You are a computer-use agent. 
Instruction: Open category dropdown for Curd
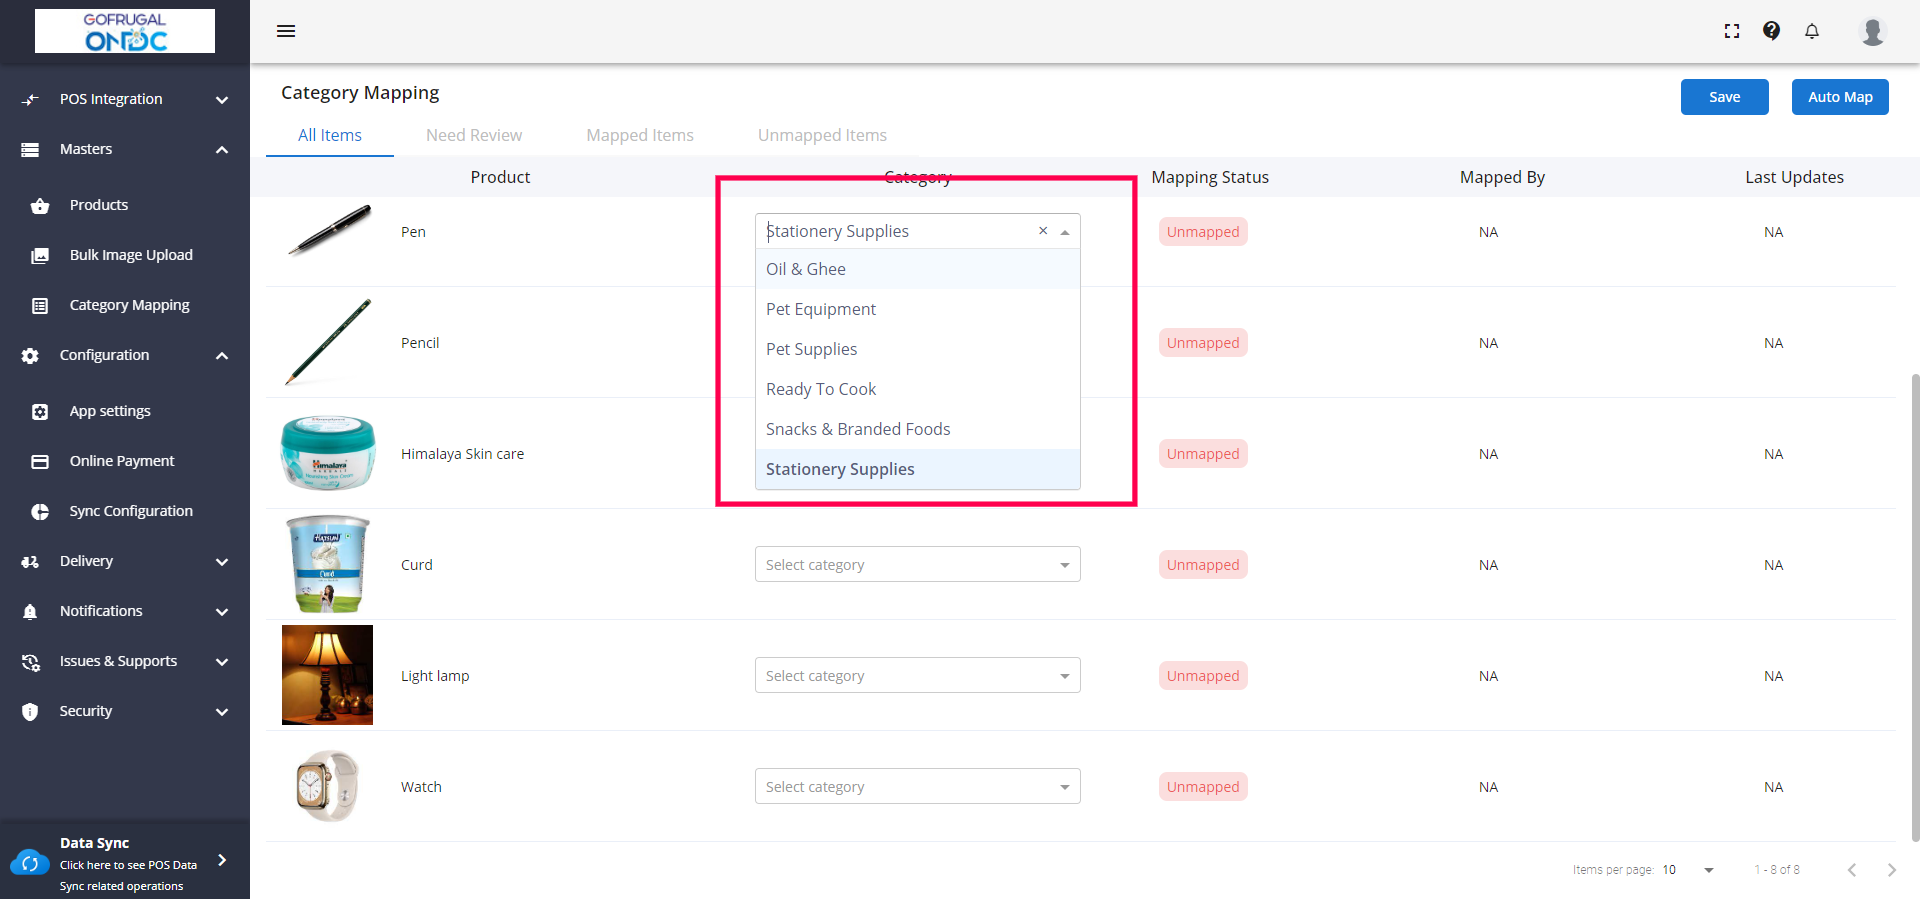[x=917, y=565]
